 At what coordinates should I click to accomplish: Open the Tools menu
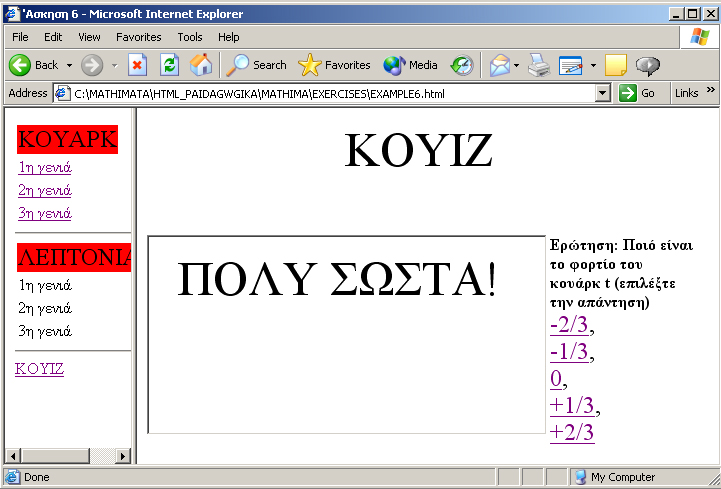click(x=190, y=37)
